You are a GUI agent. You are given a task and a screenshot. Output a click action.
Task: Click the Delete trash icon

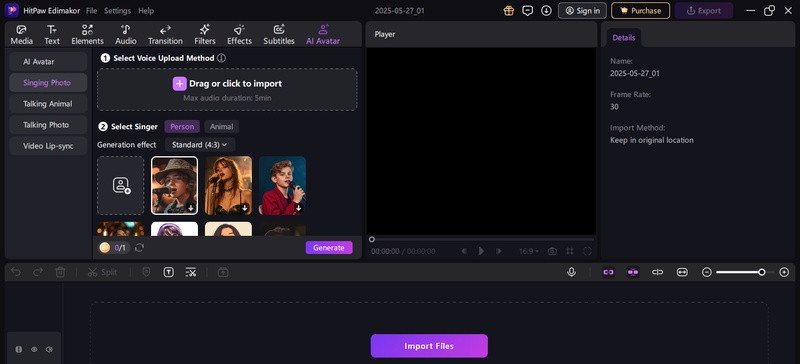pos(60,272)
